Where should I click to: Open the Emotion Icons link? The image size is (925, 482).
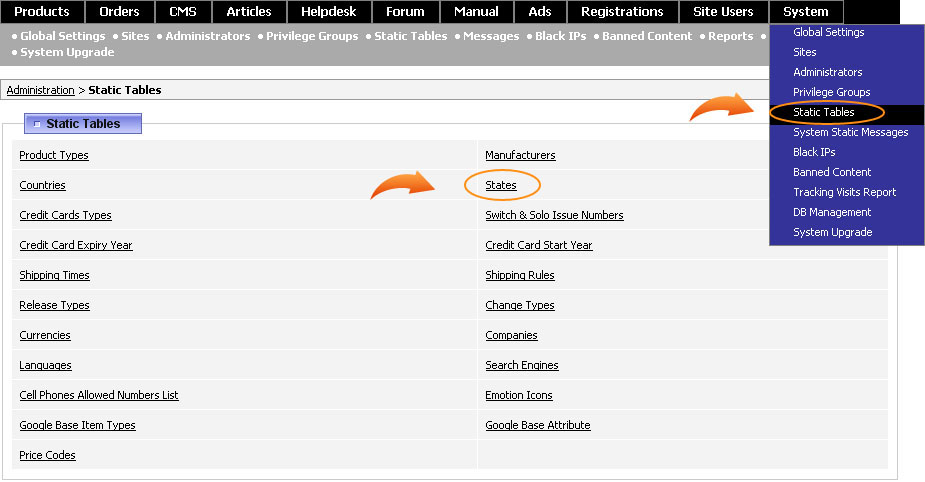(x=519, y=395)
